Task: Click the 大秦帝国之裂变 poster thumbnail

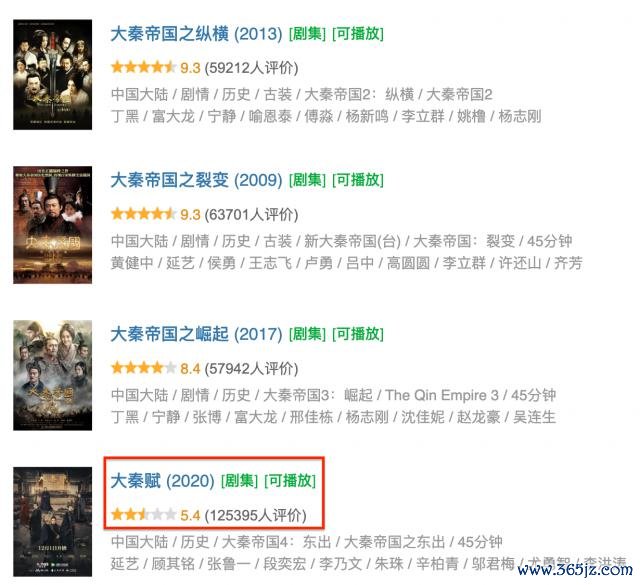Action: click(x=53, y=225)
